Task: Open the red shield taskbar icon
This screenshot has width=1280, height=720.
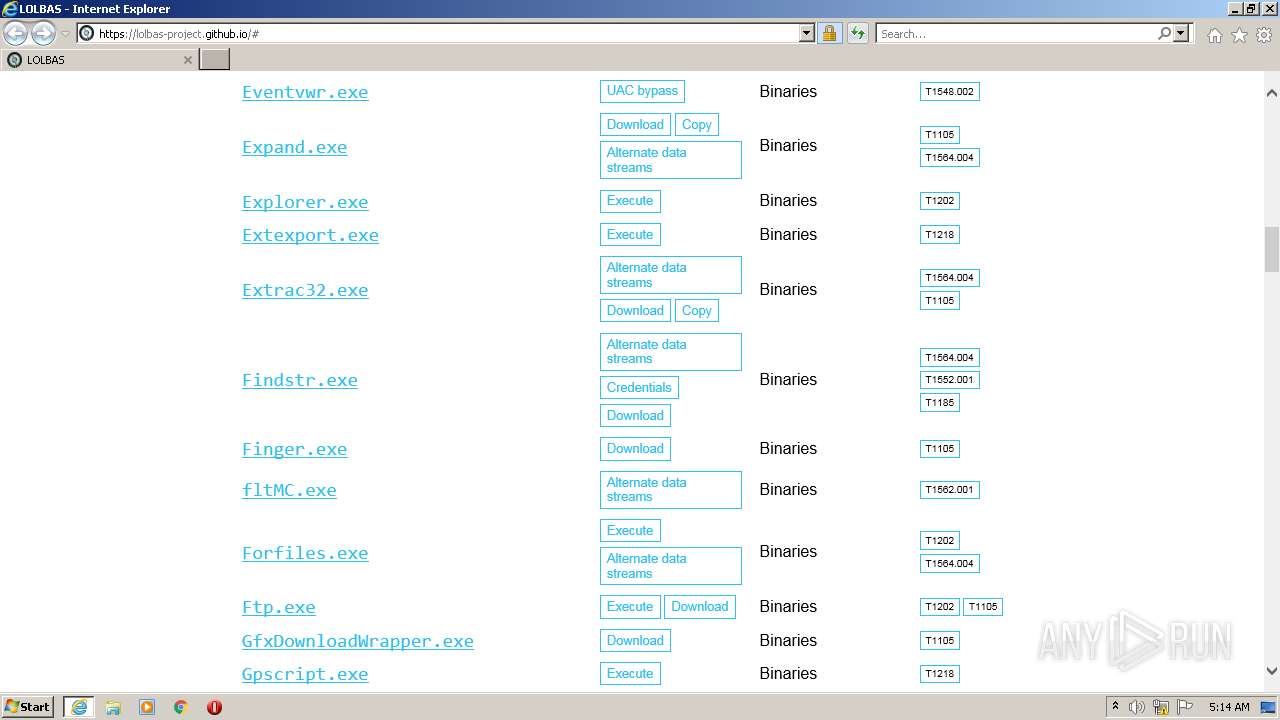Action: tap(214, 707)
